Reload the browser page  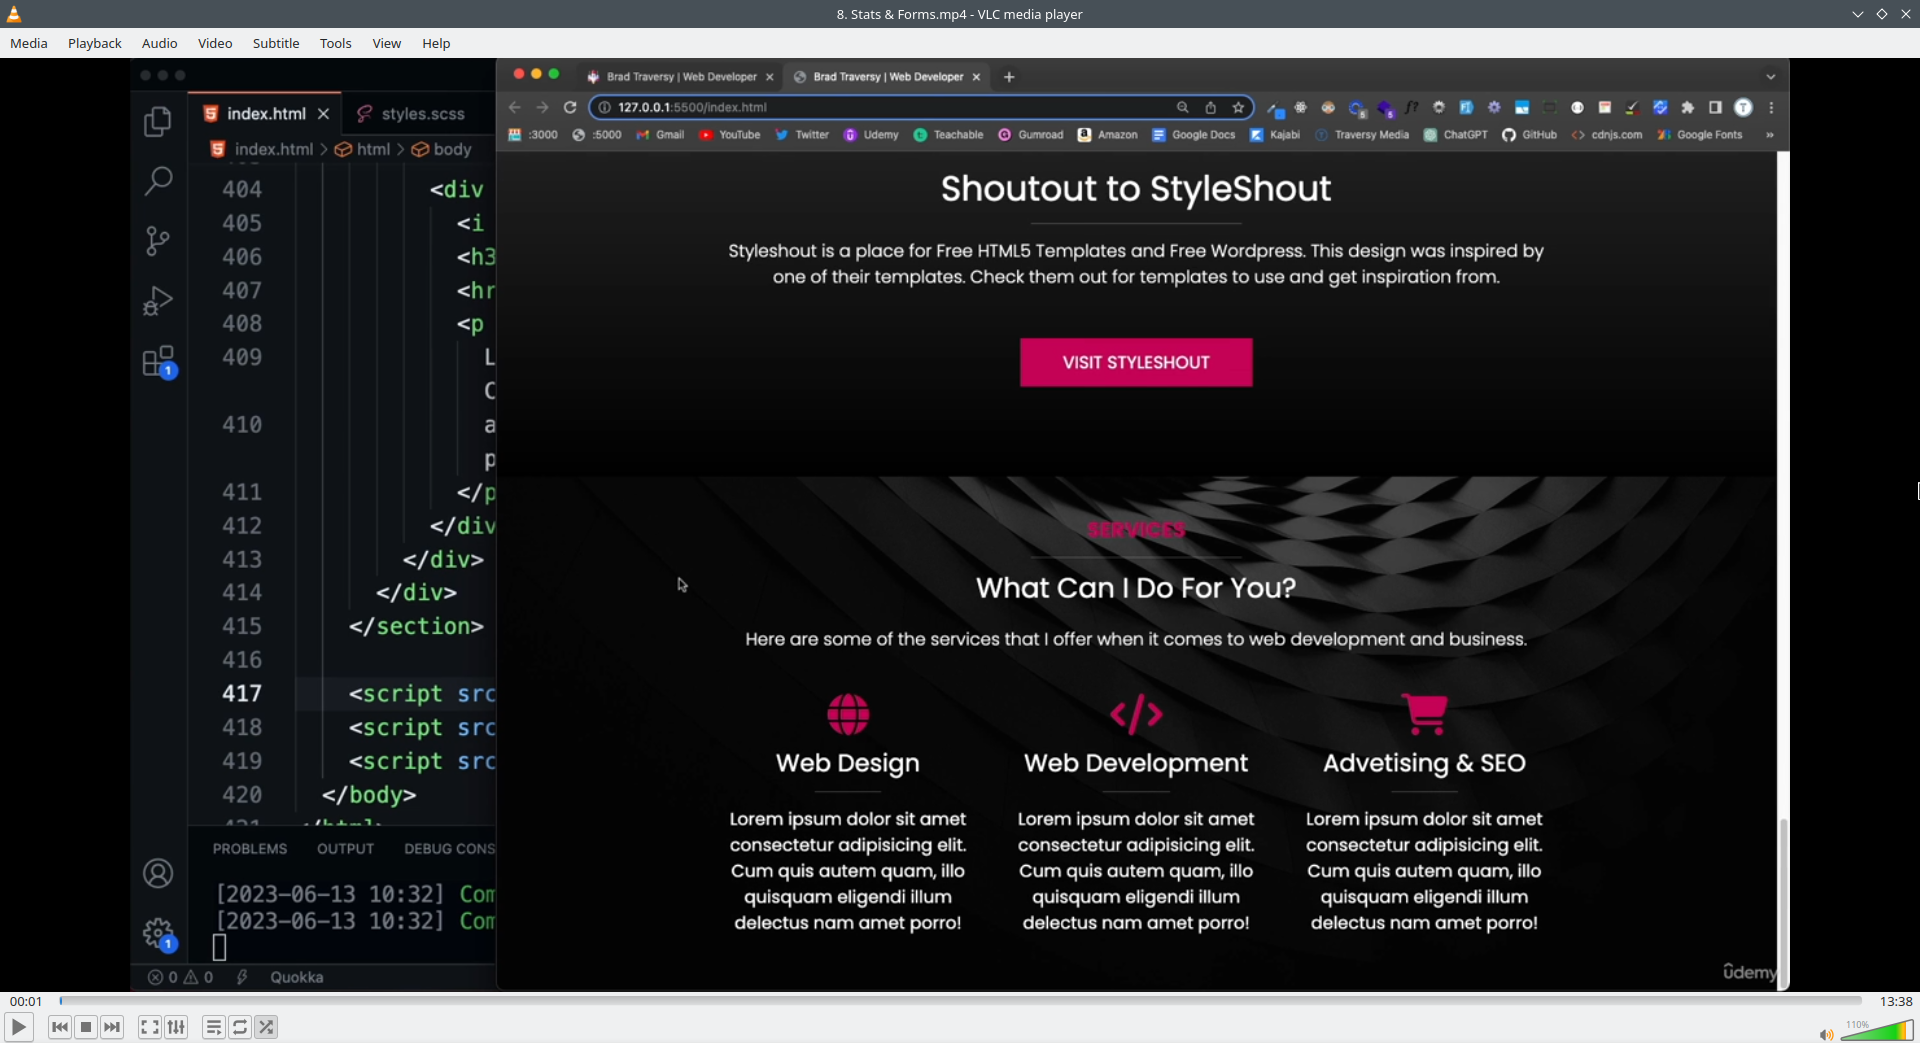(570, 107)
